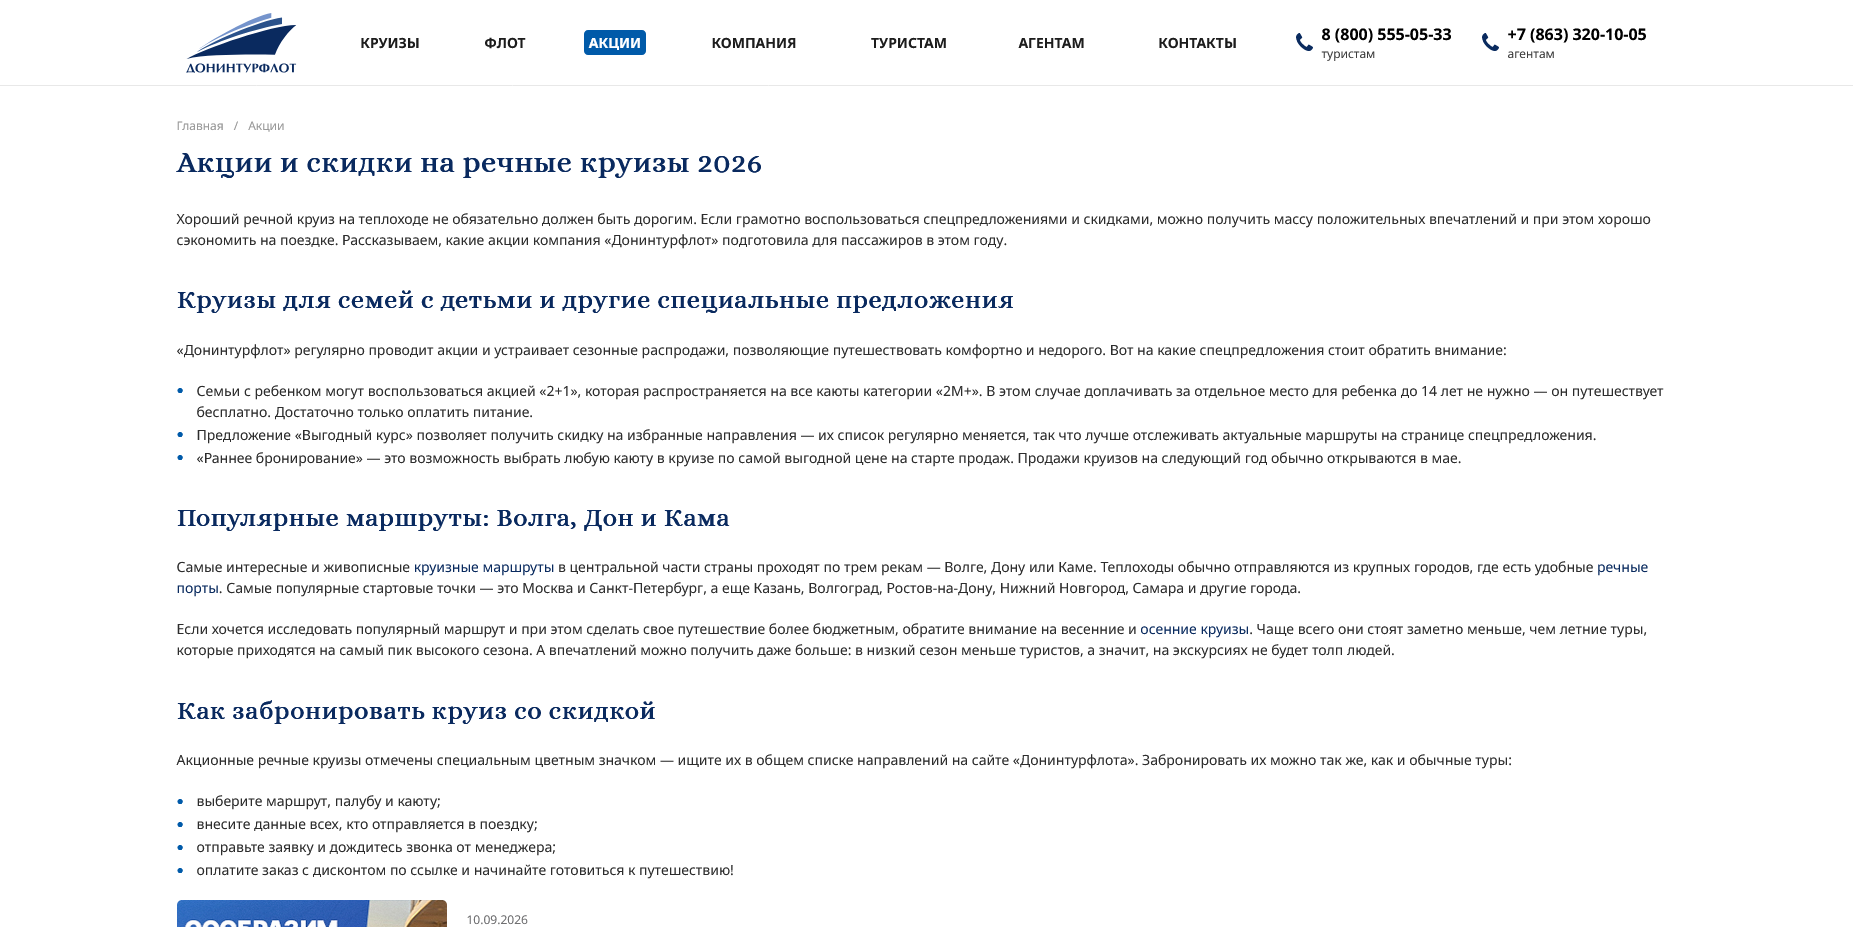Click the агентам label under phone number
Viewport: 1853px width, 927px height.
[1531, 54]
